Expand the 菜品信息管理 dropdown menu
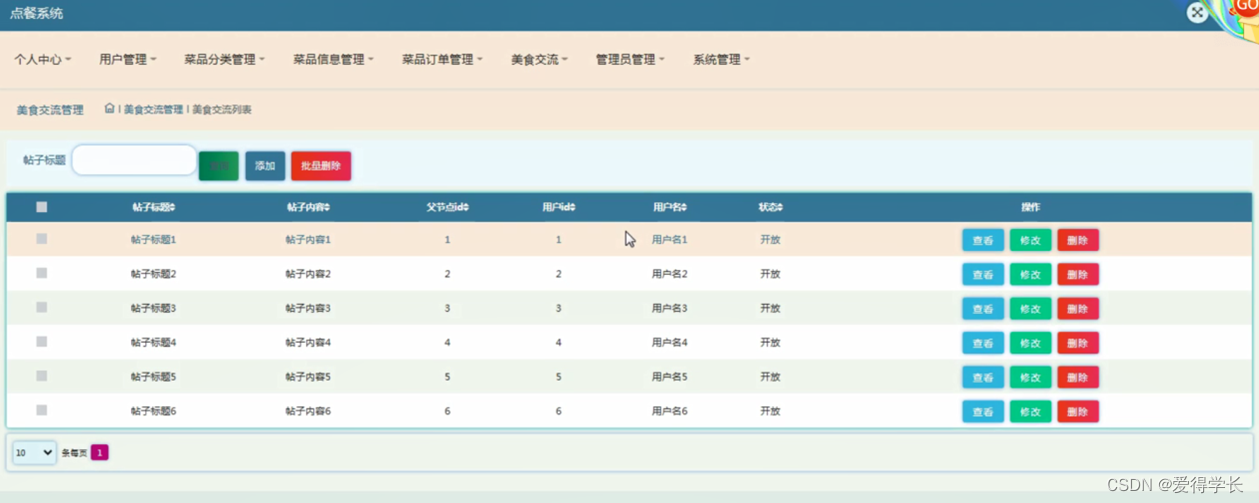Viewport: 1259px width, 503px height. pos(333,60)
